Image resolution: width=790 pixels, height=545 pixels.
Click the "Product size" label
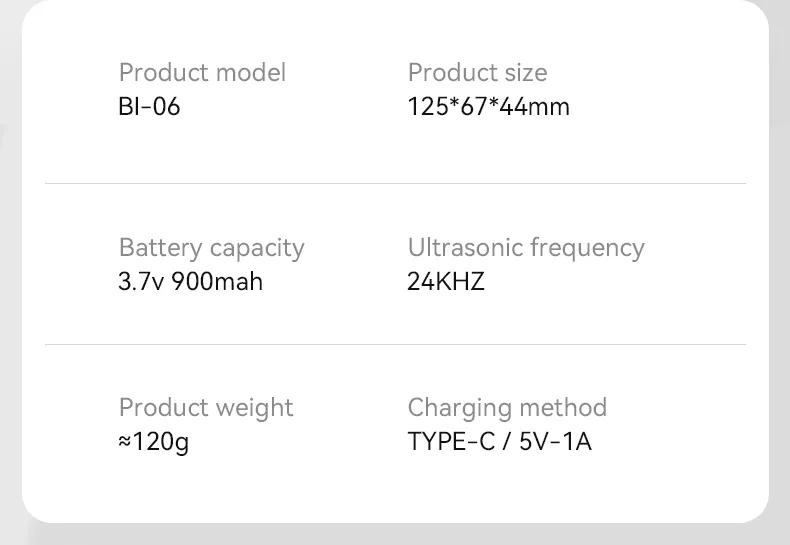point(477,73)
